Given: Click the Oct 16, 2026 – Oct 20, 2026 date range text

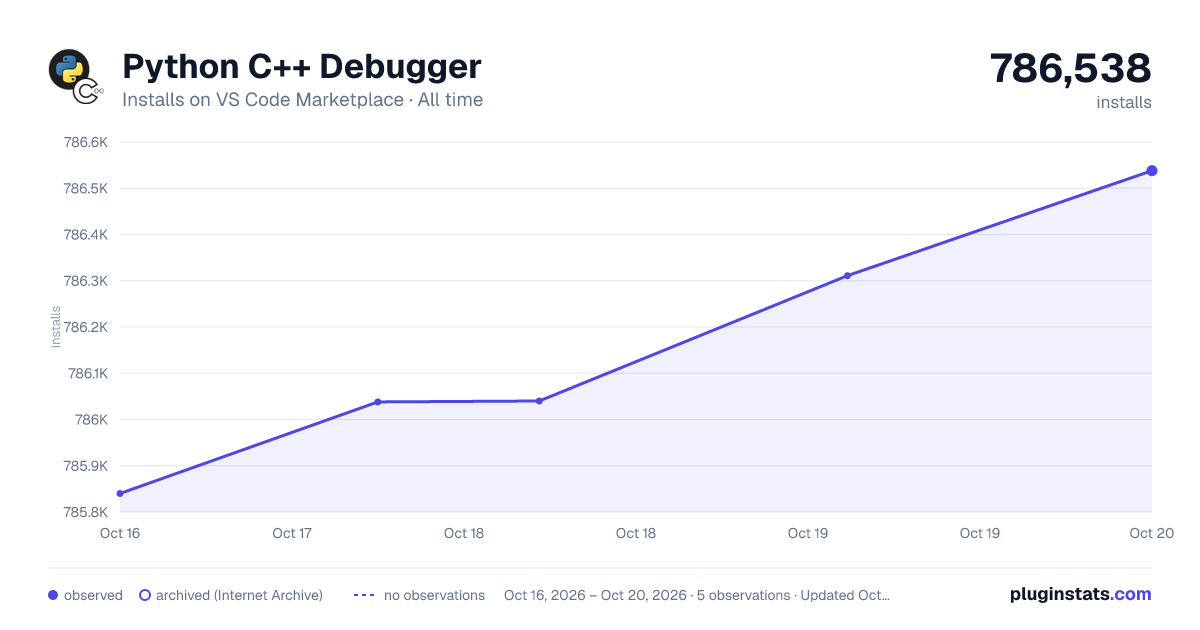Looking at the screenshot, I should tap(595, 595).
